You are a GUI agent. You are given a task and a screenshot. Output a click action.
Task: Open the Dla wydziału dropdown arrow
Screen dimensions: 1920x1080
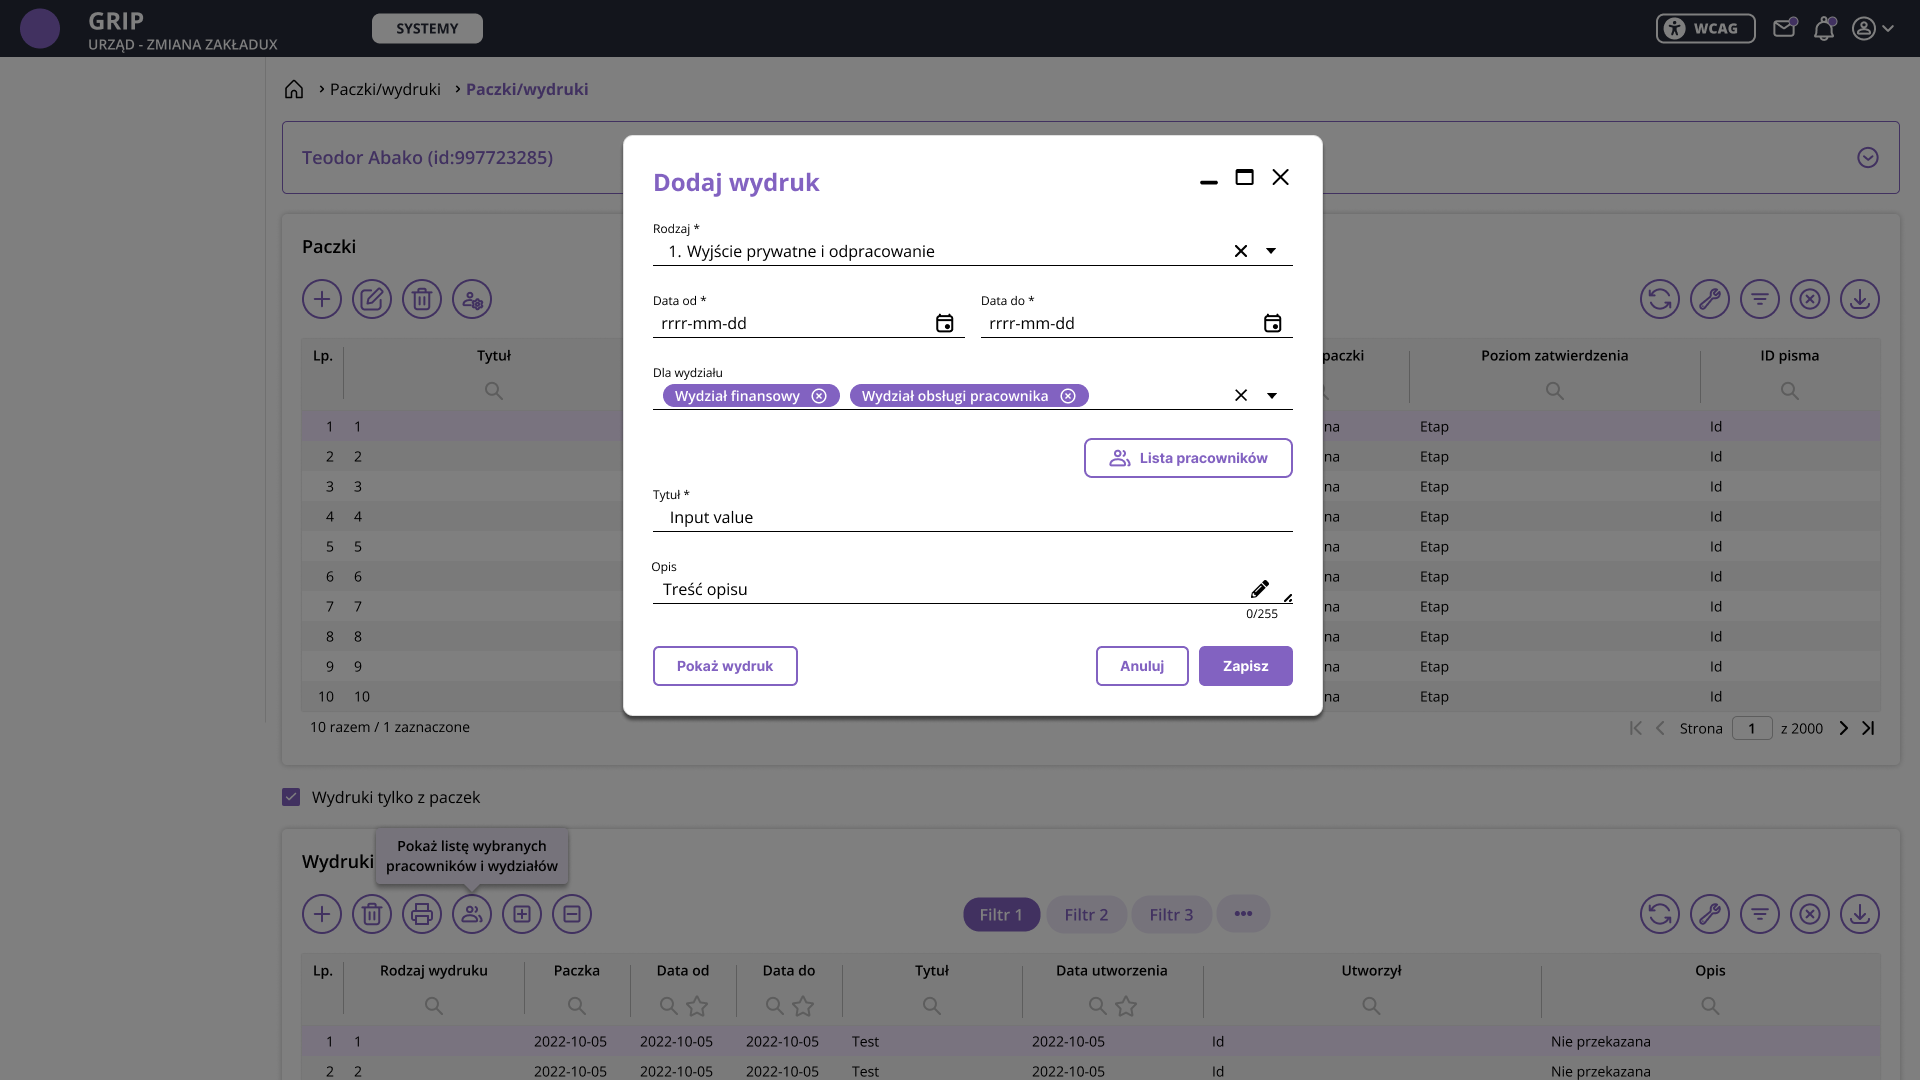point(1272,395)
